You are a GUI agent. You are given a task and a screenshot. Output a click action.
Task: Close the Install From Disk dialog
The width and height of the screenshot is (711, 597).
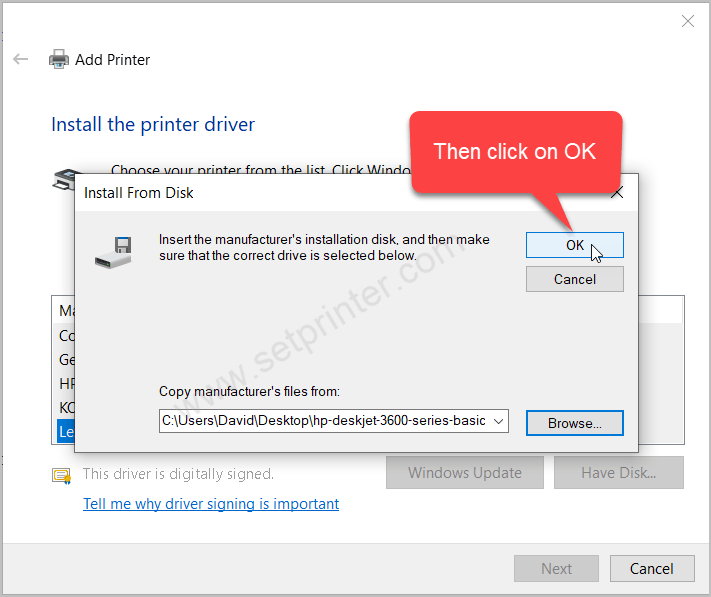(x=617, y=193)
